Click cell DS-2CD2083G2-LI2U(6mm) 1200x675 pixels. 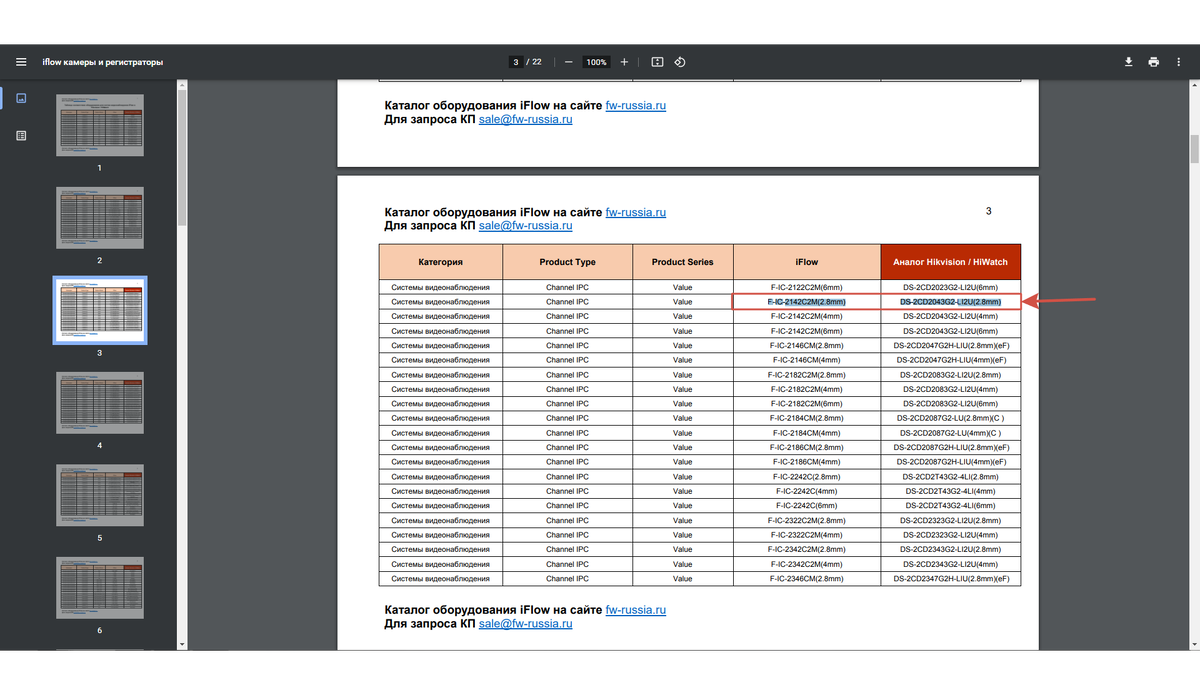pyautogui.click(x=951, y=403)
